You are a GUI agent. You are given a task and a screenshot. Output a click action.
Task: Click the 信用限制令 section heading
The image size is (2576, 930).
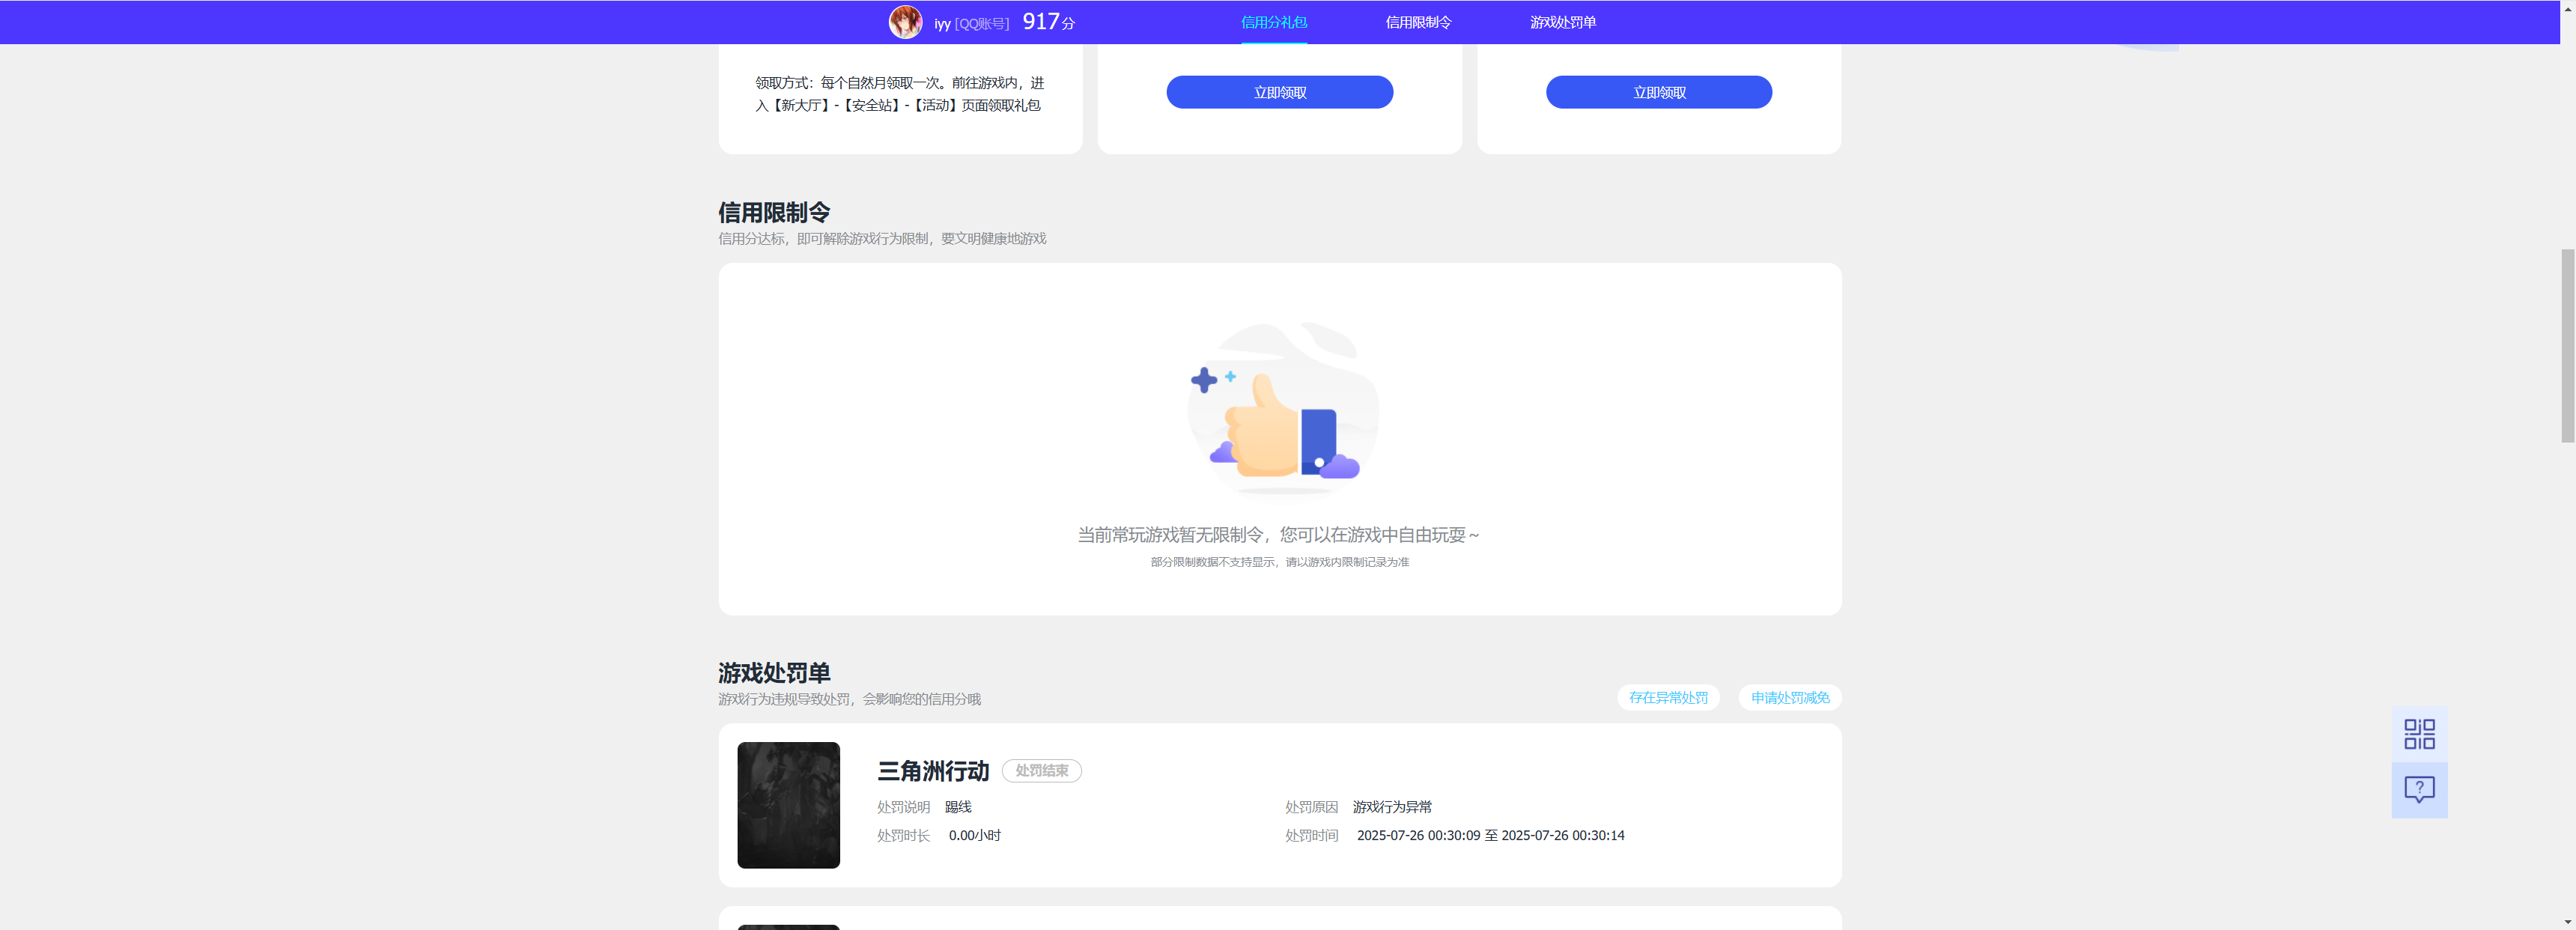774,212
